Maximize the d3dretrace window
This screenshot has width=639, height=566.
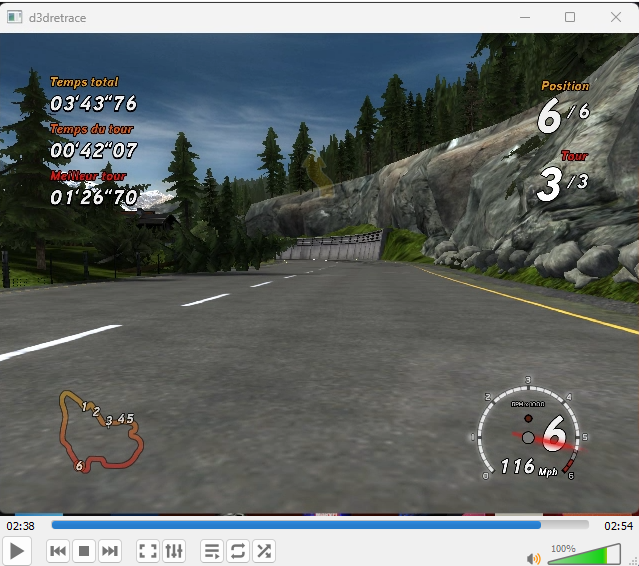click(x=570, y=17)
